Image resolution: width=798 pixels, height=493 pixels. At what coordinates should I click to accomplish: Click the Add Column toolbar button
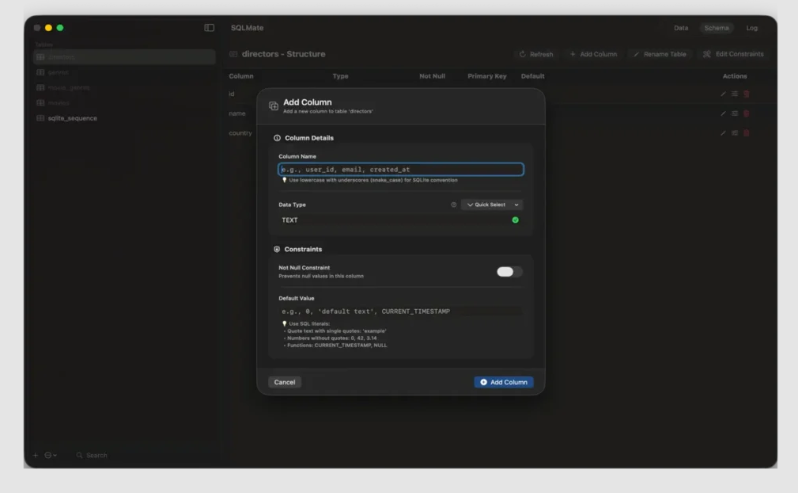pyautogui.click(x=593, y=54)
